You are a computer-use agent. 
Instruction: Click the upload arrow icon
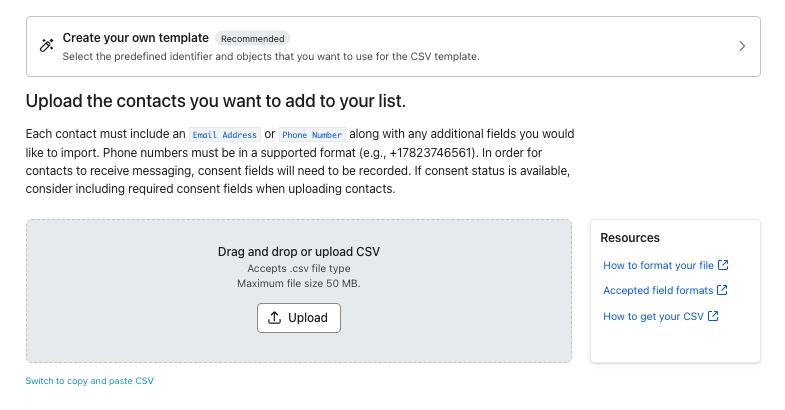[x=275, y=318]
